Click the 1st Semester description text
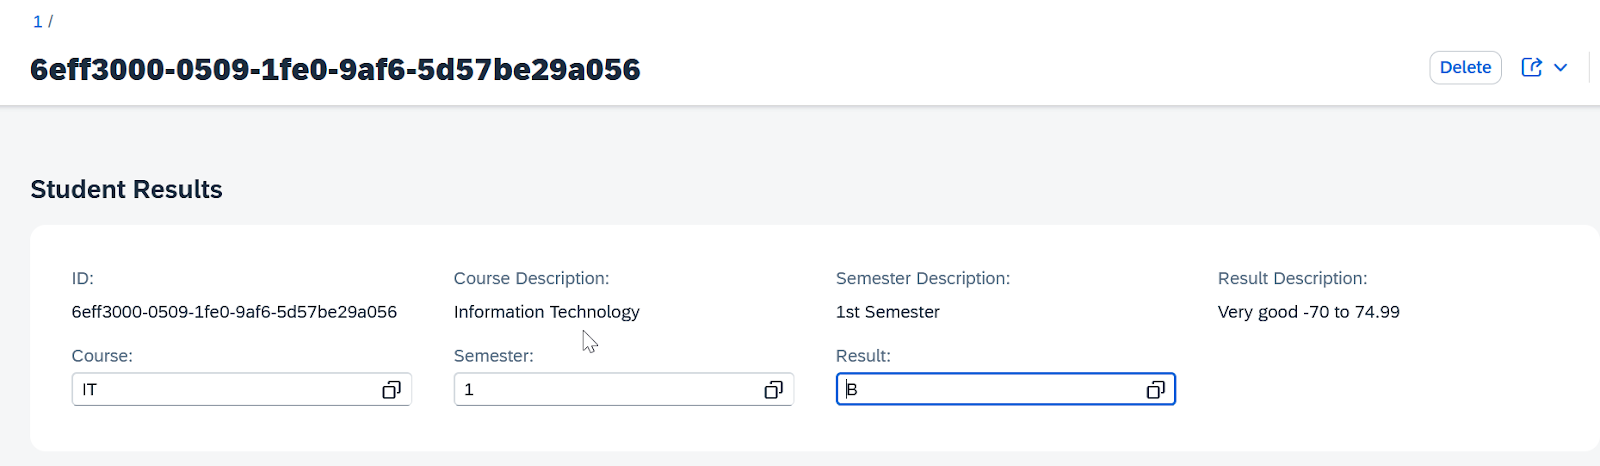1600x466 pixels. [888, 312]
